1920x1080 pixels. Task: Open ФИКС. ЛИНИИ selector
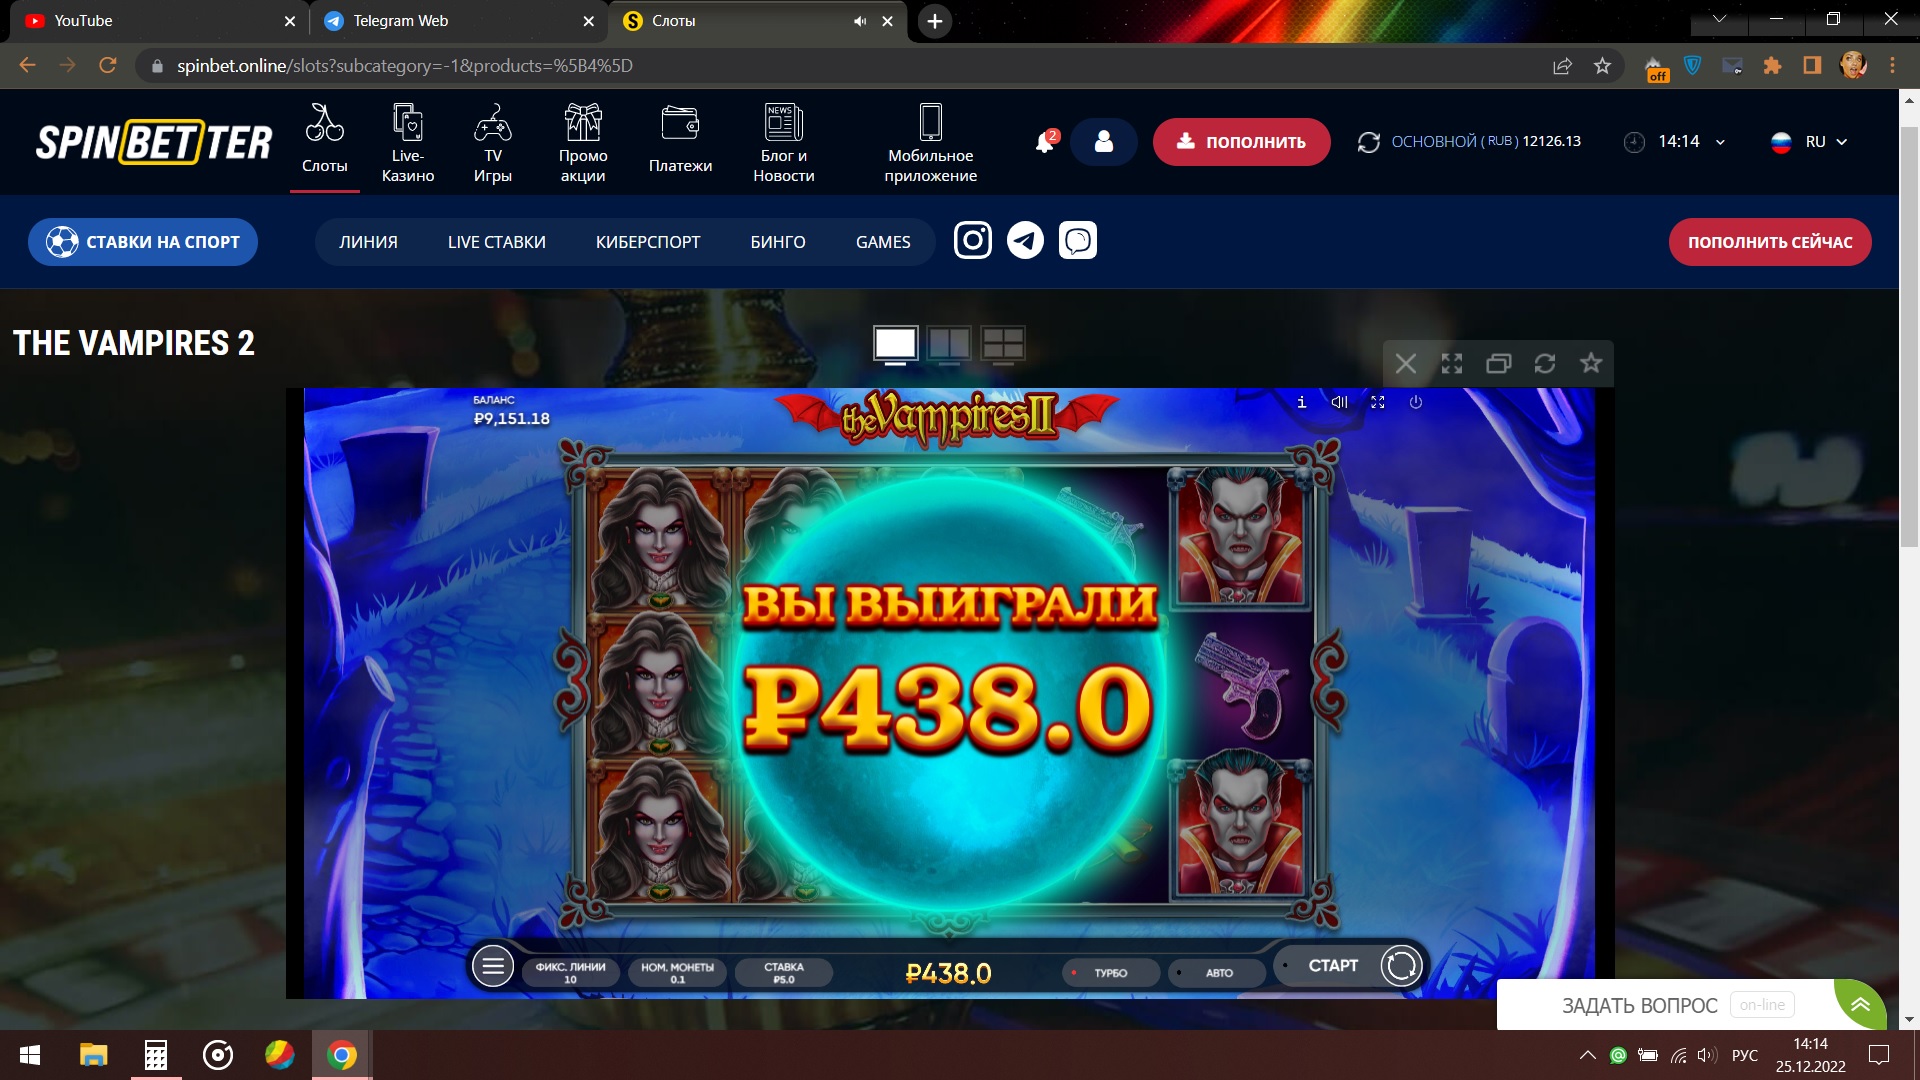pos(570,972)
